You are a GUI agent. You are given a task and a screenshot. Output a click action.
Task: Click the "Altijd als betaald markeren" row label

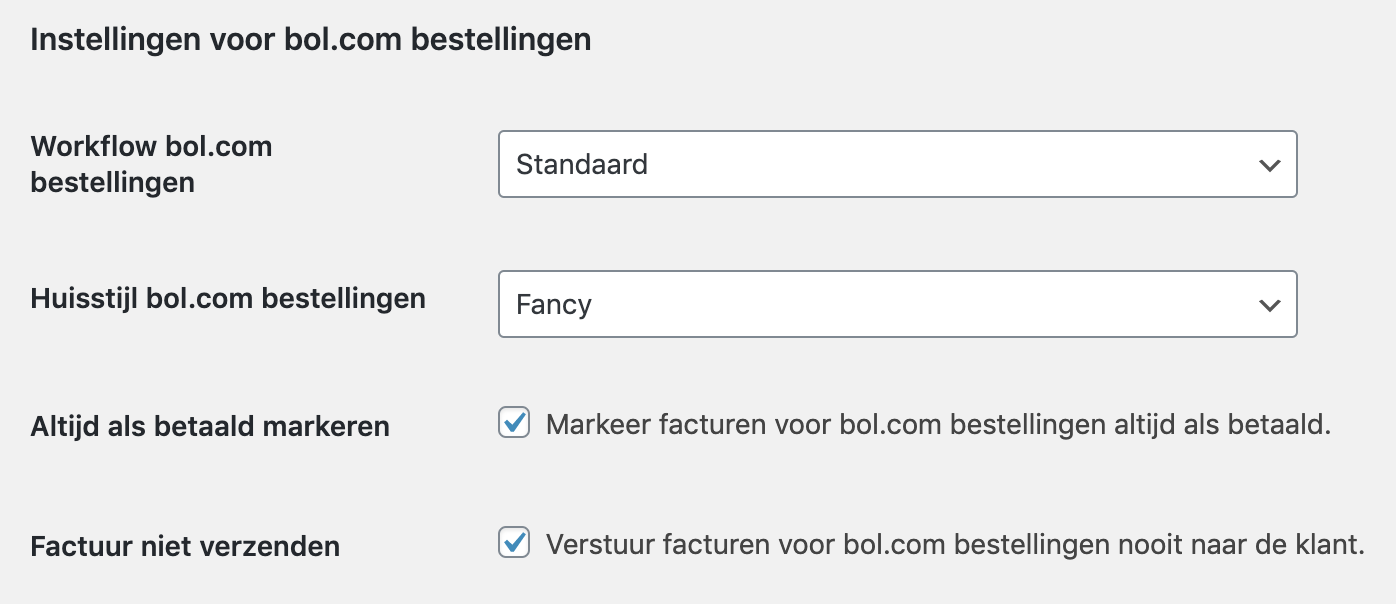(x=210, y=427)
